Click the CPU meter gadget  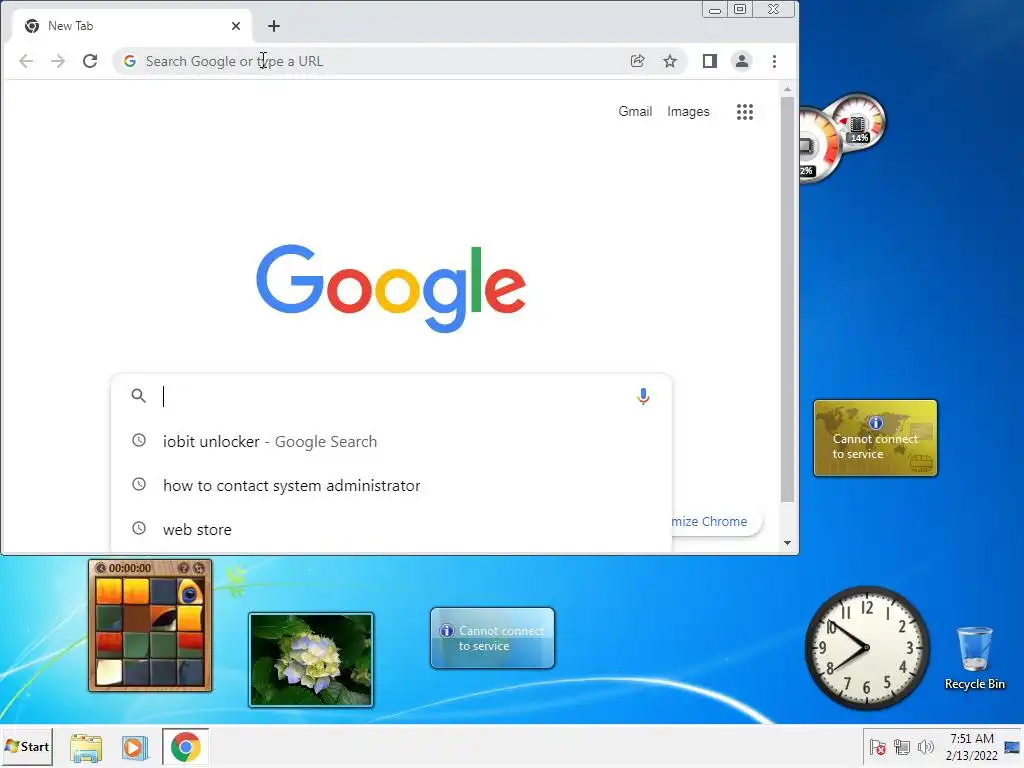(x=842, y=137)
